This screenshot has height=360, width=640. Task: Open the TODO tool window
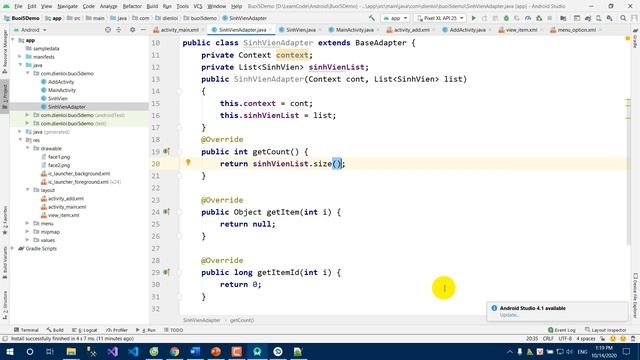(173, 330)
